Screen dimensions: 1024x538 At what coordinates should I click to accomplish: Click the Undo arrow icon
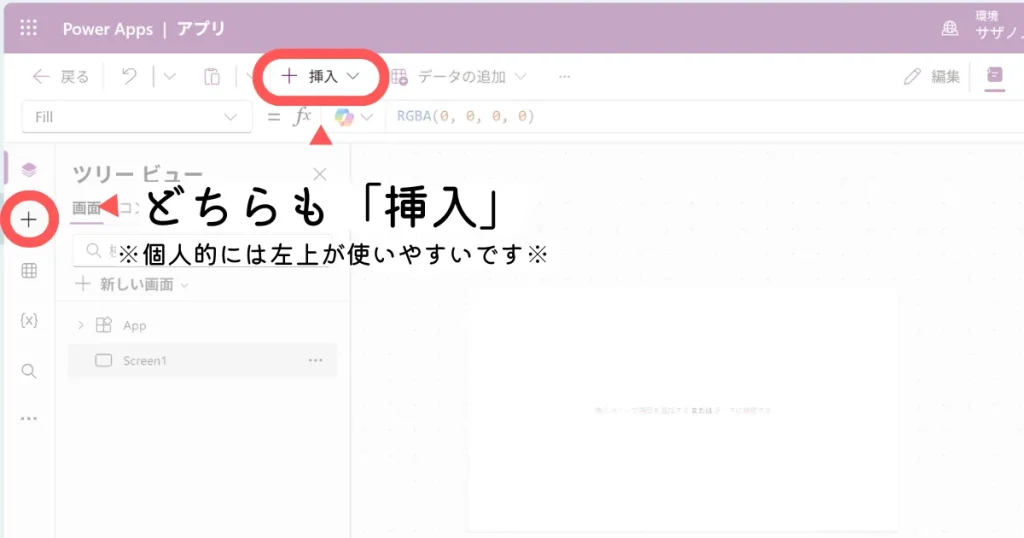129,76
